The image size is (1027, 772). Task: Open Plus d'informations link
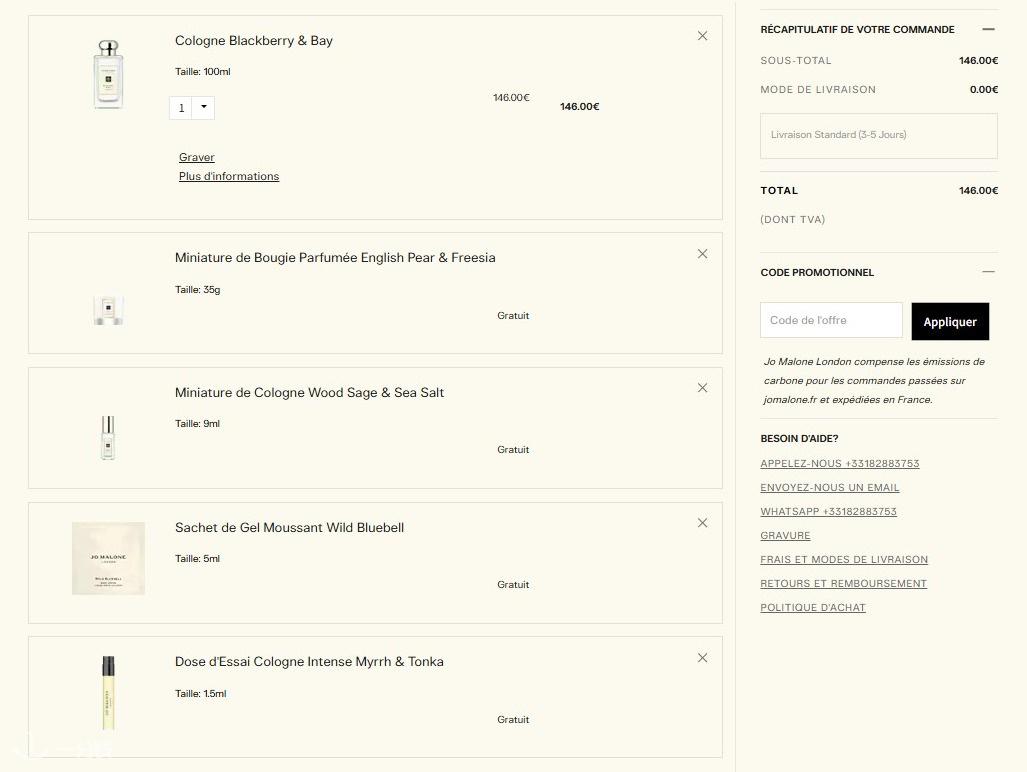point(229,176)
